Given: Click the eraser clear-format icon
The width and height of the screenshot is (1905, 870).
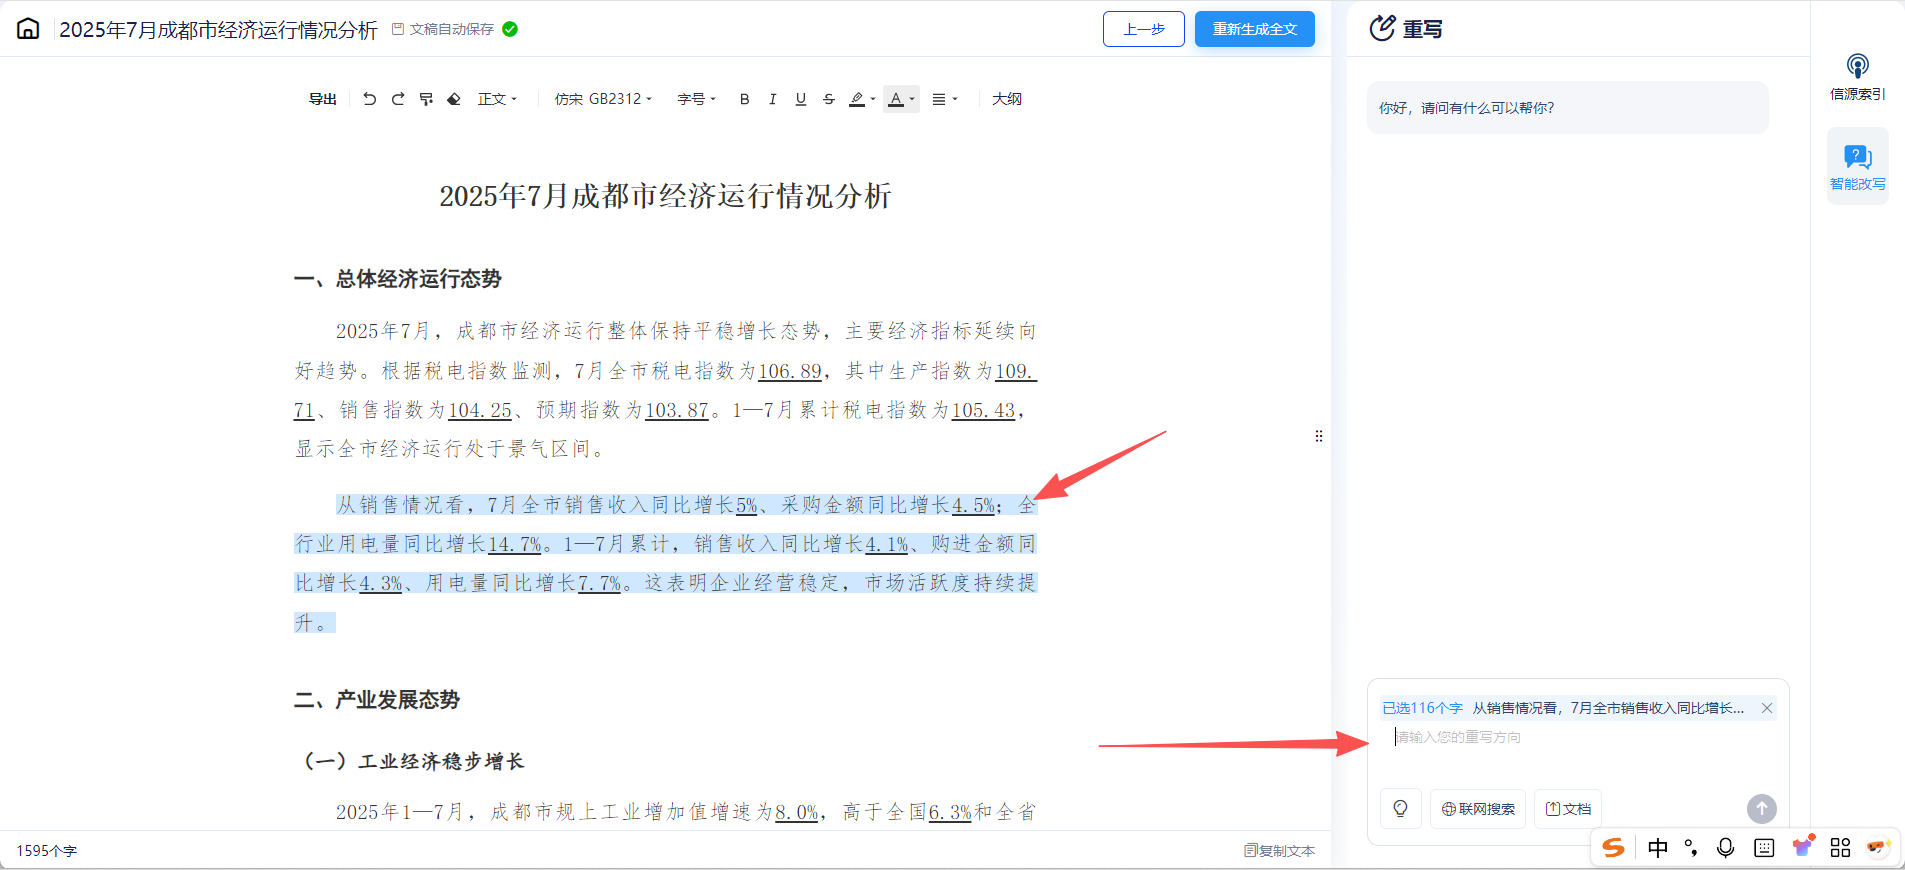Looking at the screenshot, I should pos(454,99).
